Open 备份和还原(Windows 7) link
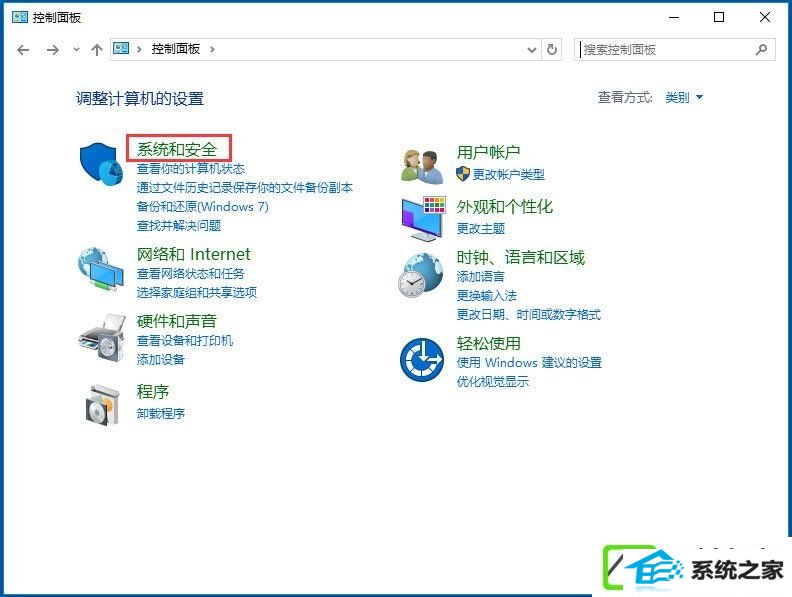Screen dimensions: 792x597 point(203,207)
